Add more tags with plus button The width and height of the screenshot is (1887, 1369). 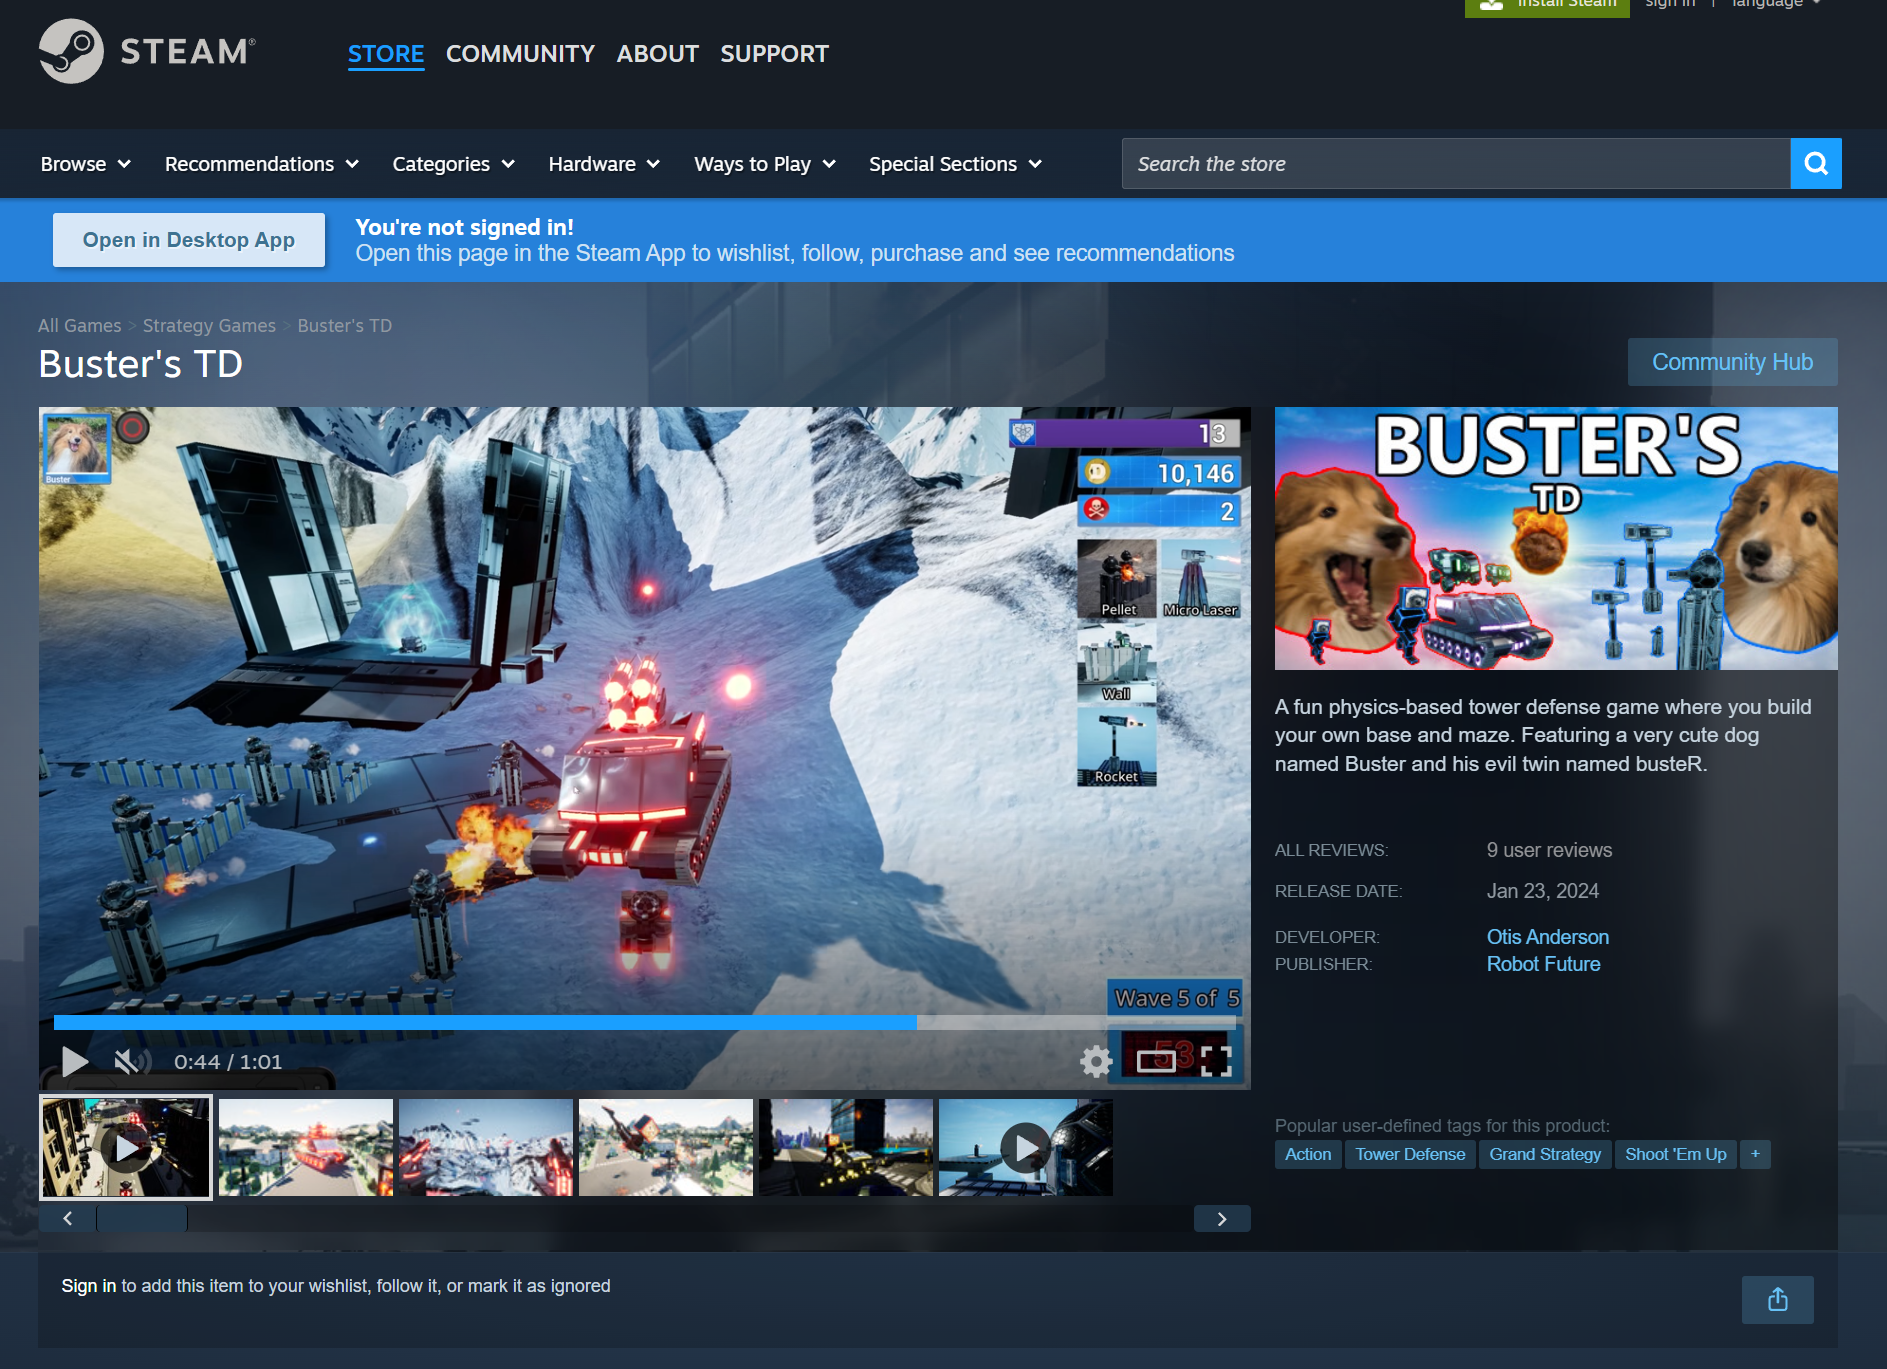point(1755,1154)
